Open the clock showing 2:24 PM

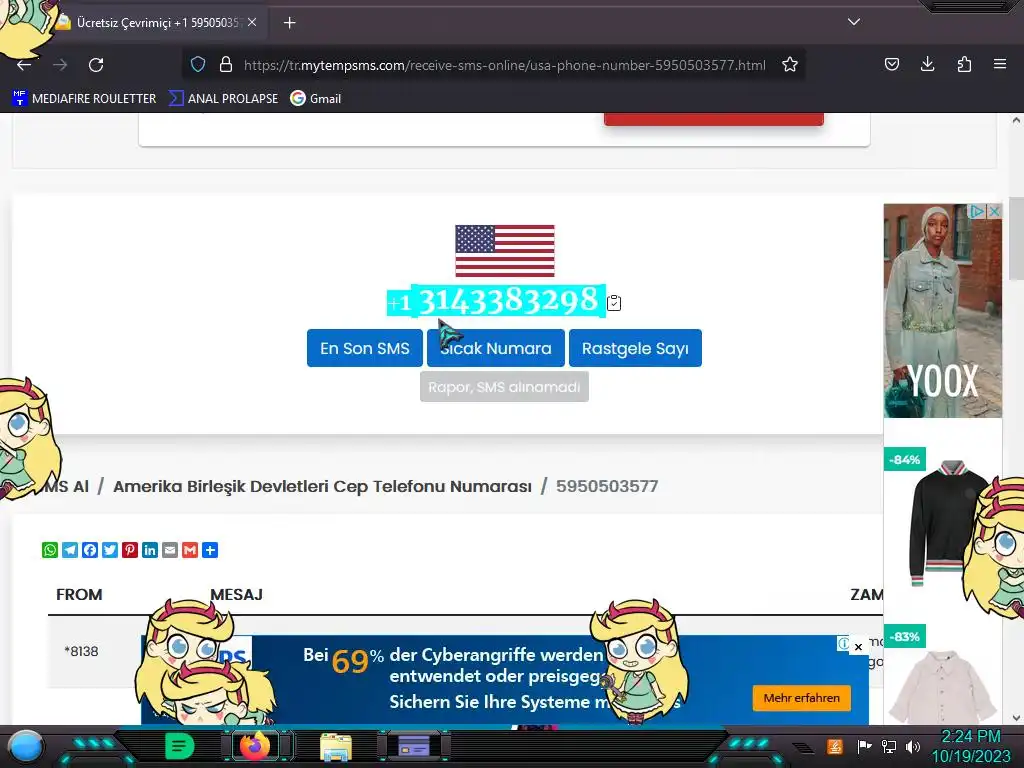click(970, 746)
